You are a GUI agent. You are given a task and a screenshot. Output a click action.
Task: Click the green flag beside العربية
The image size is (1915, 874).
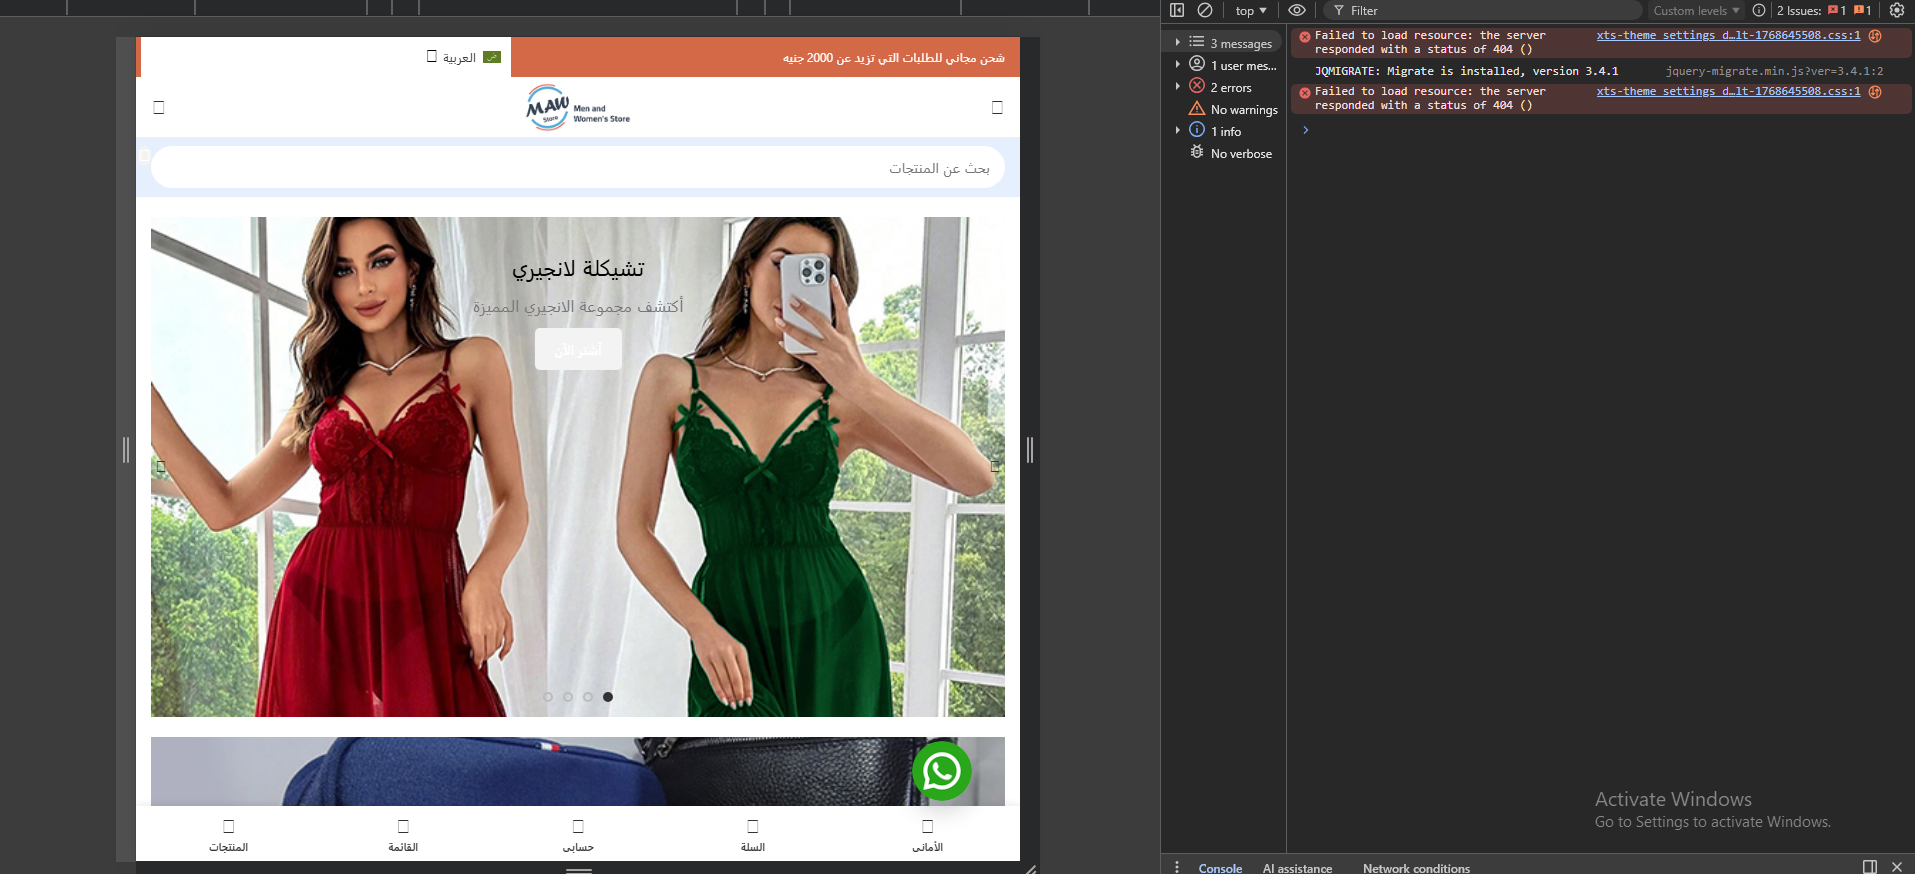pyautogui.click(x=492, y=57)
